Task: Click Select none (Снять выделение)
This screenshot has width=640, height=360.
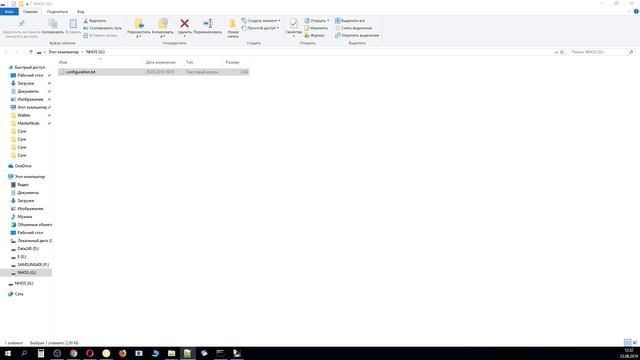Action: [x=353, y=28]
